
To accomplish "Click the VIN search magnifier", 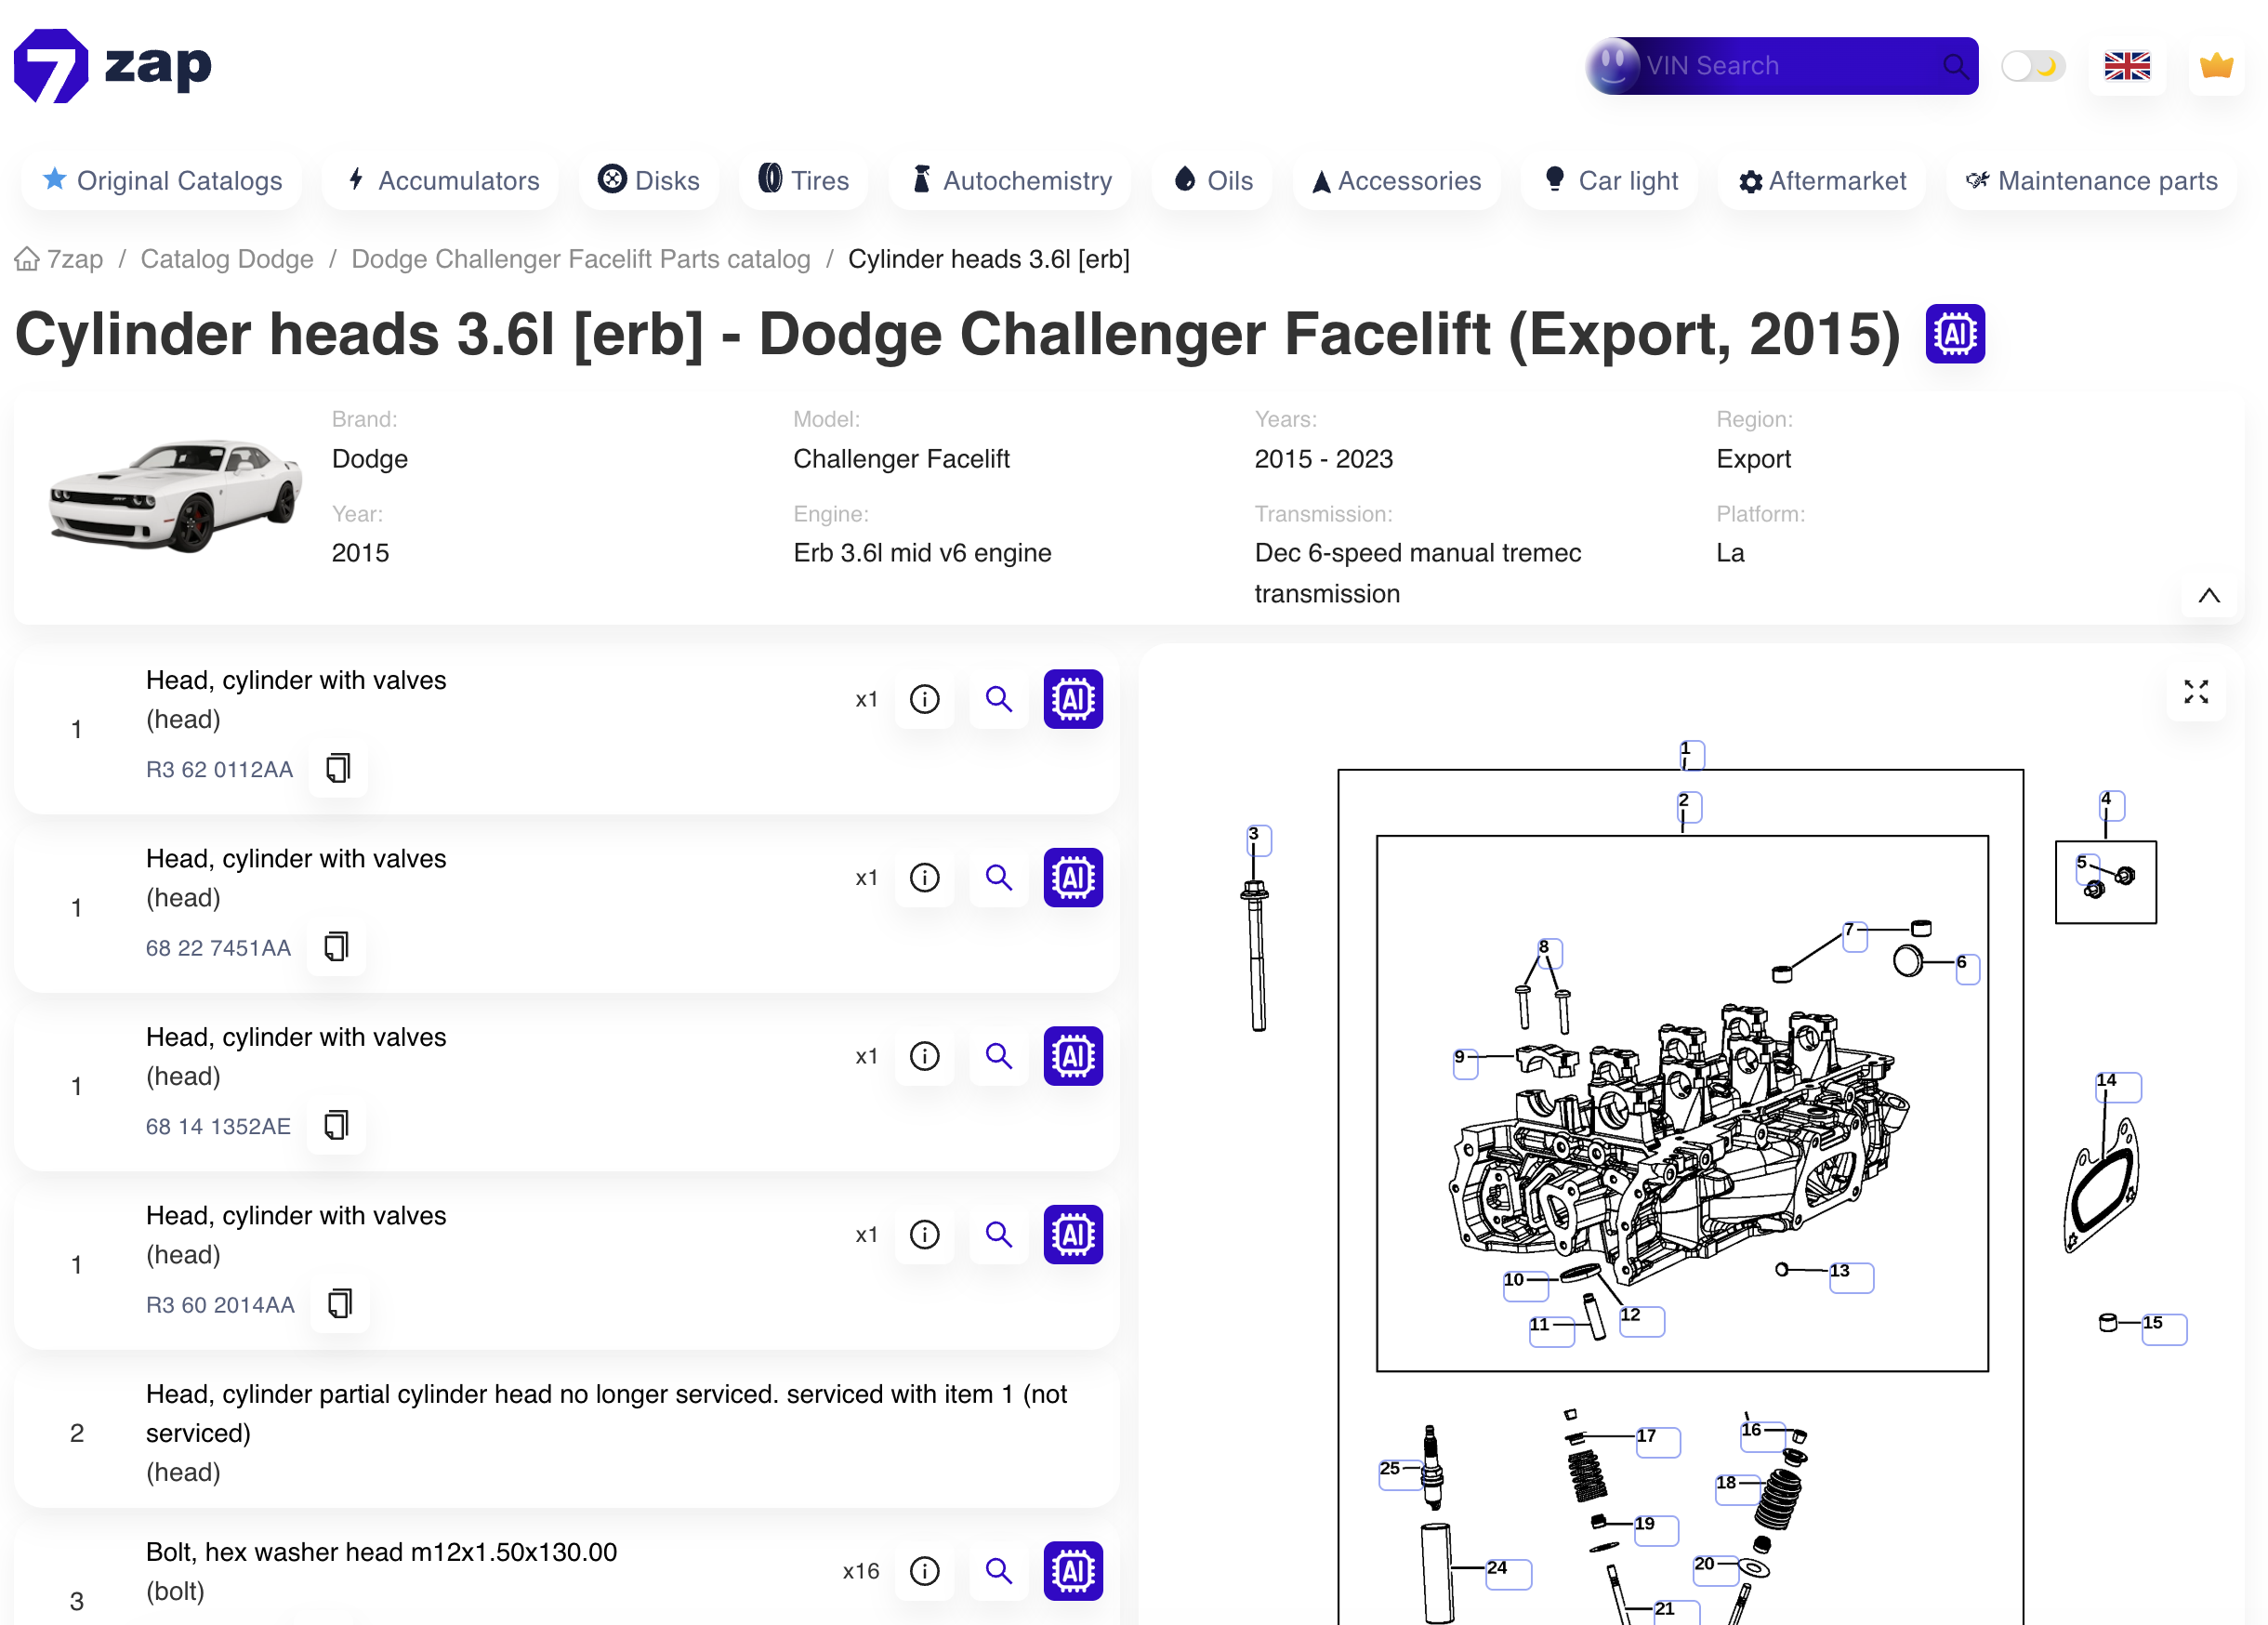I will [1956, 65].
